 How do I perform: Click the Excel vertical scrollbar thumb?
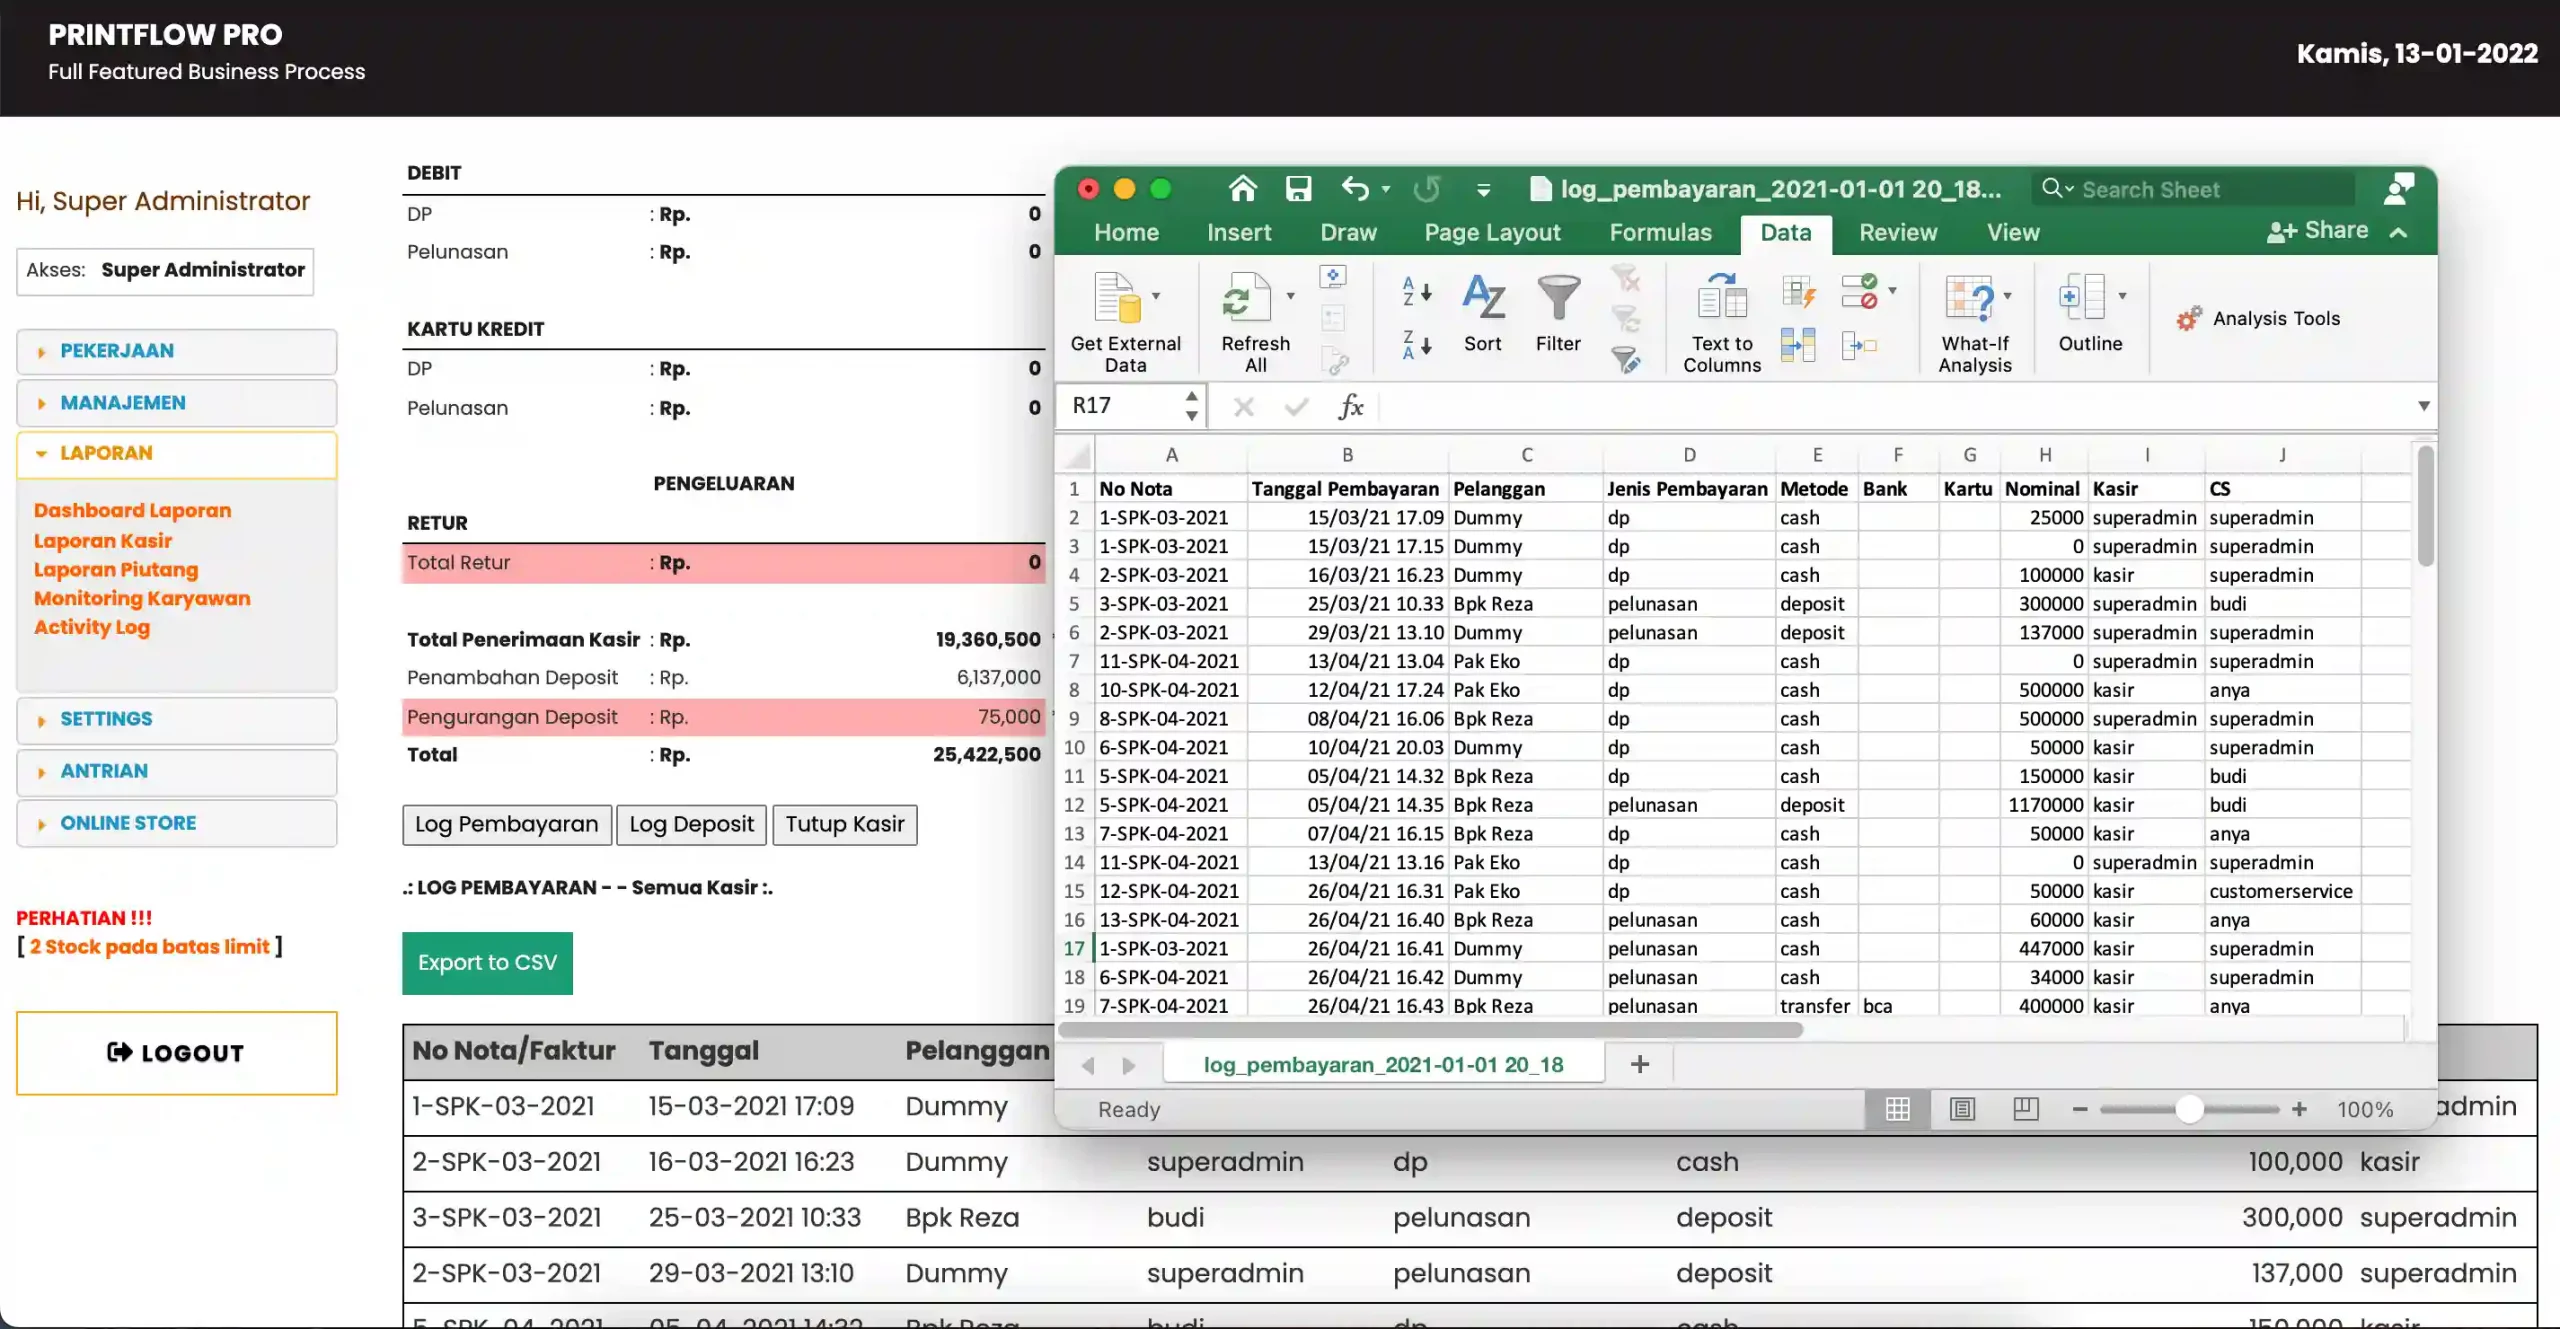[x=2425, y=507]
